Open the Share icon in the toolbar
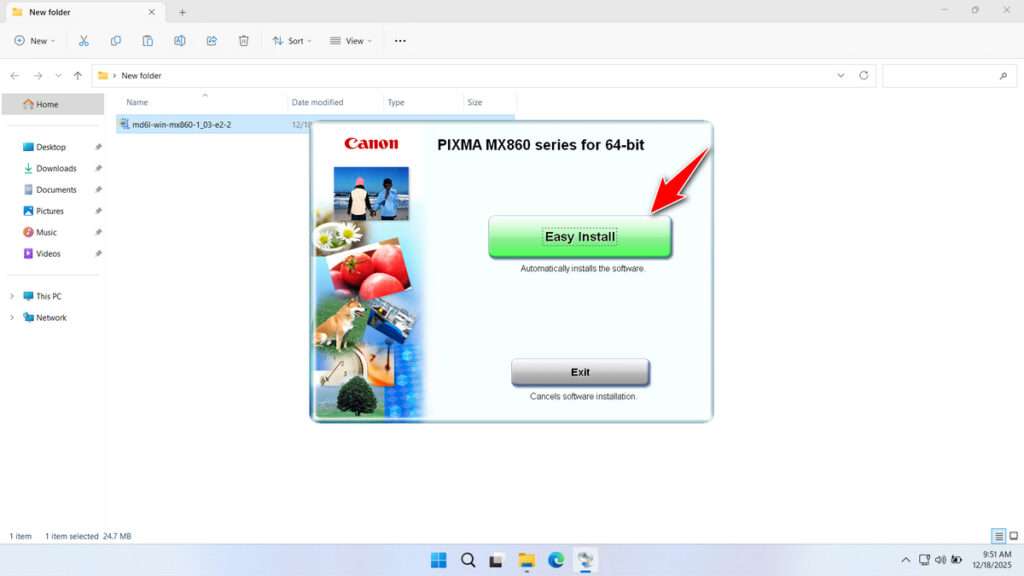 pos(211,40)
